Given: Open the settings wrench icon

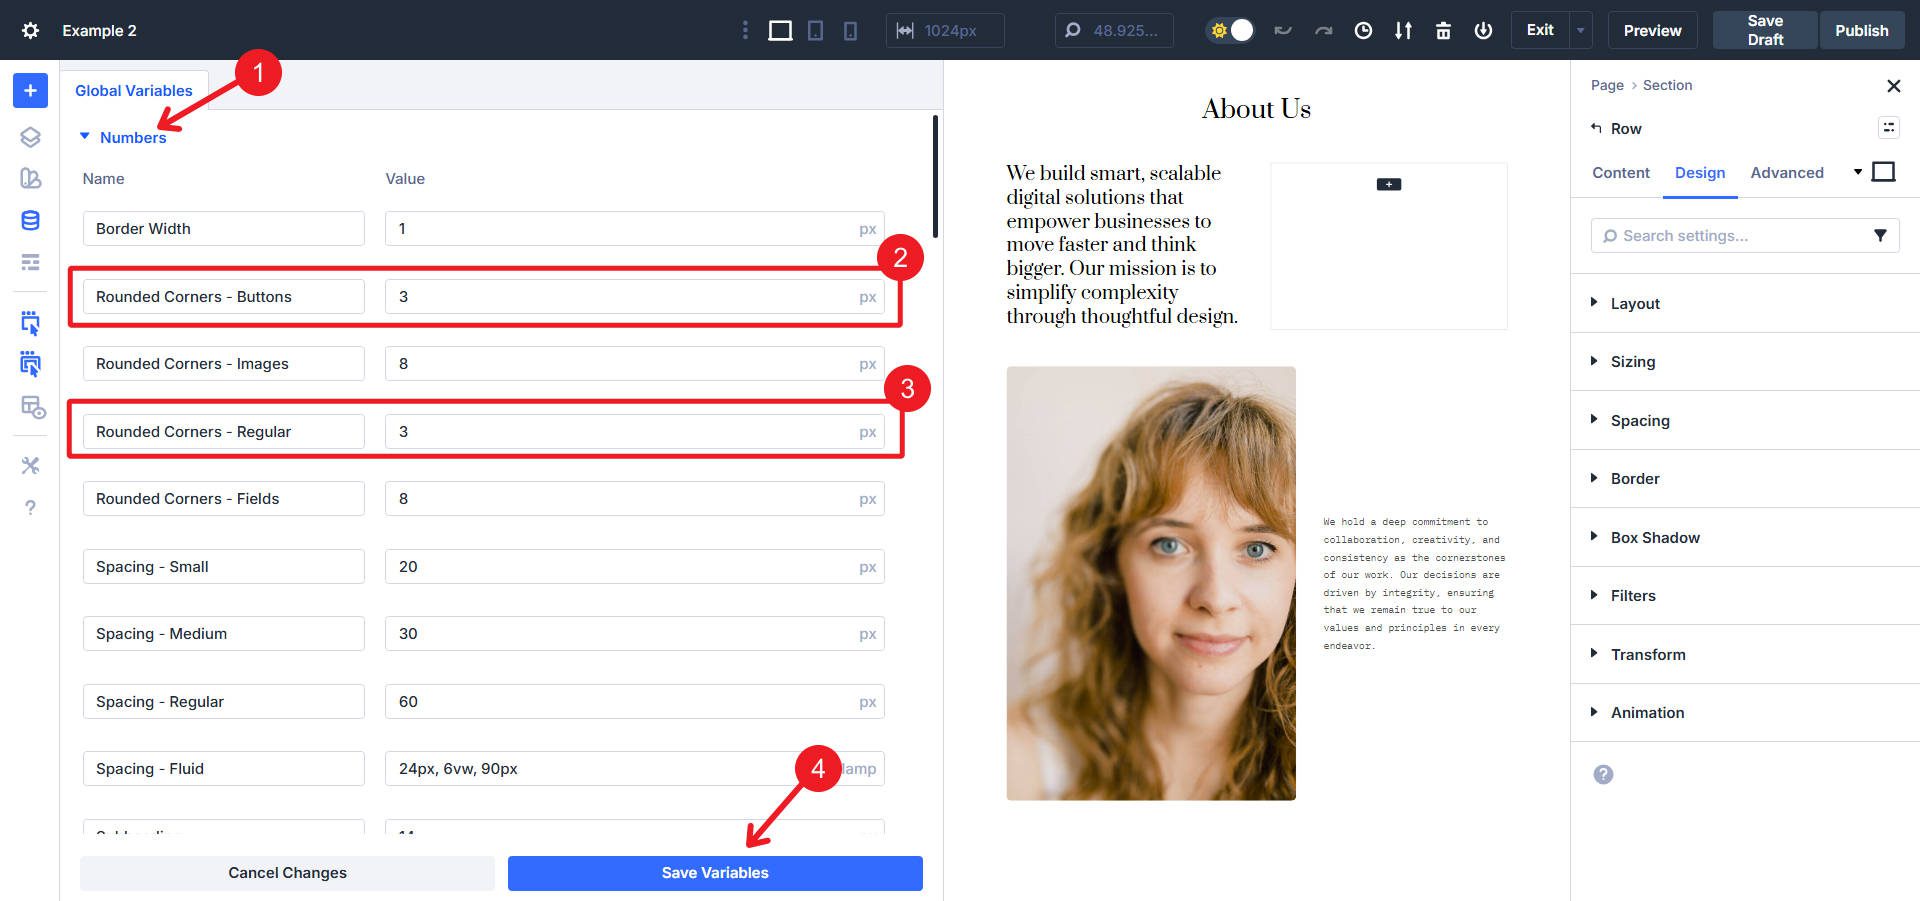Looking at the screenshot, I should click(x=30, y=465).
